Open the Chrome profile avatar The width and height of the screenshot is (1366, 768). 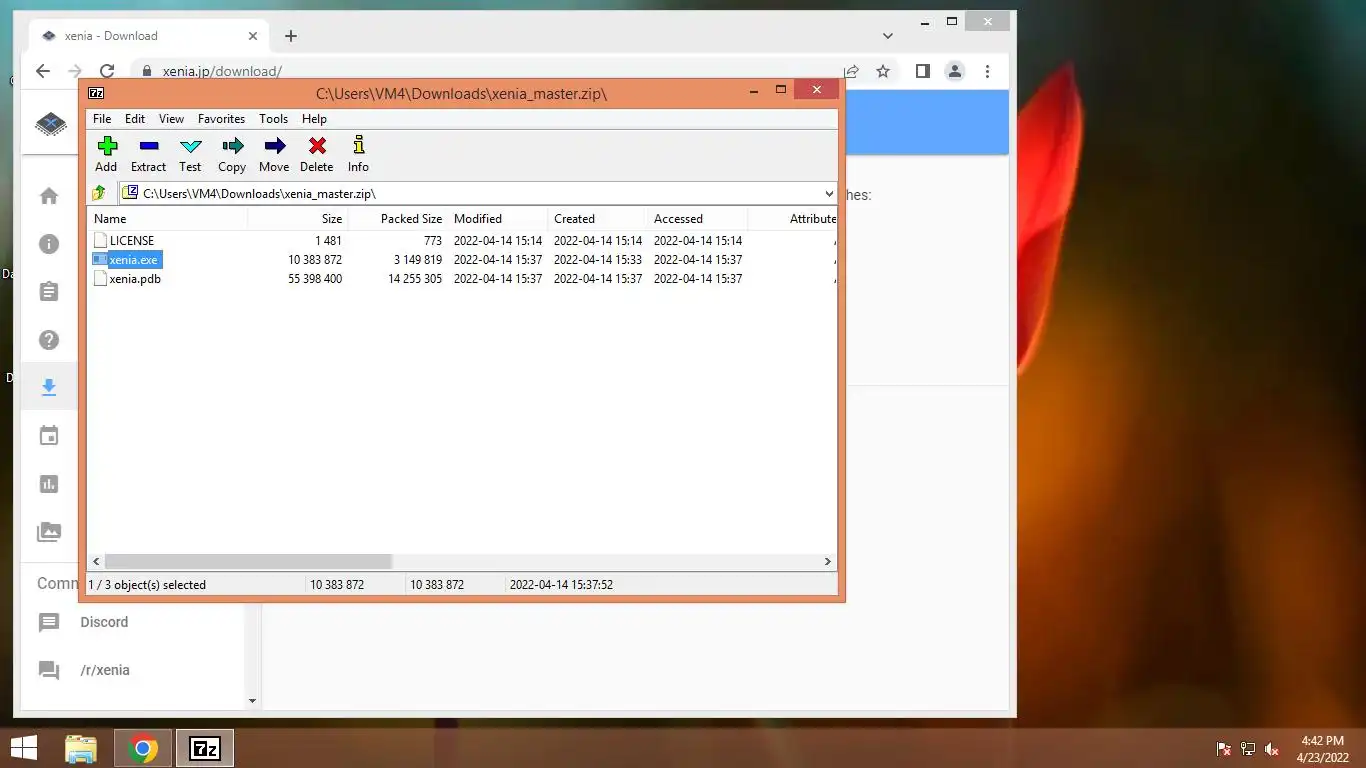(955, 71)
